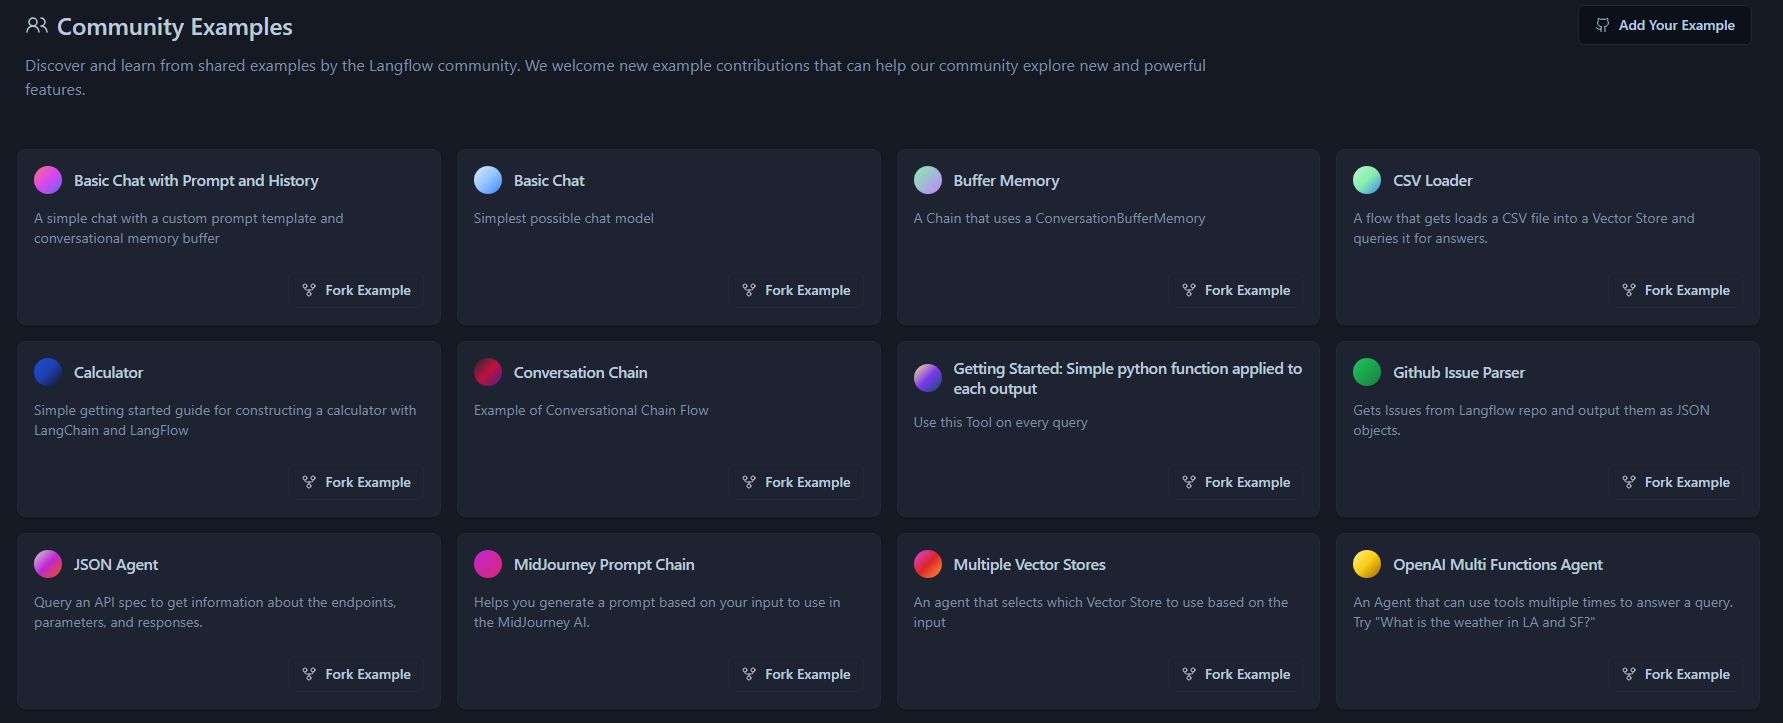Image resolution: width=1783 pixels, height=723 pixels.
Task: Click the Conversation Chain card title
Action: 580,373
